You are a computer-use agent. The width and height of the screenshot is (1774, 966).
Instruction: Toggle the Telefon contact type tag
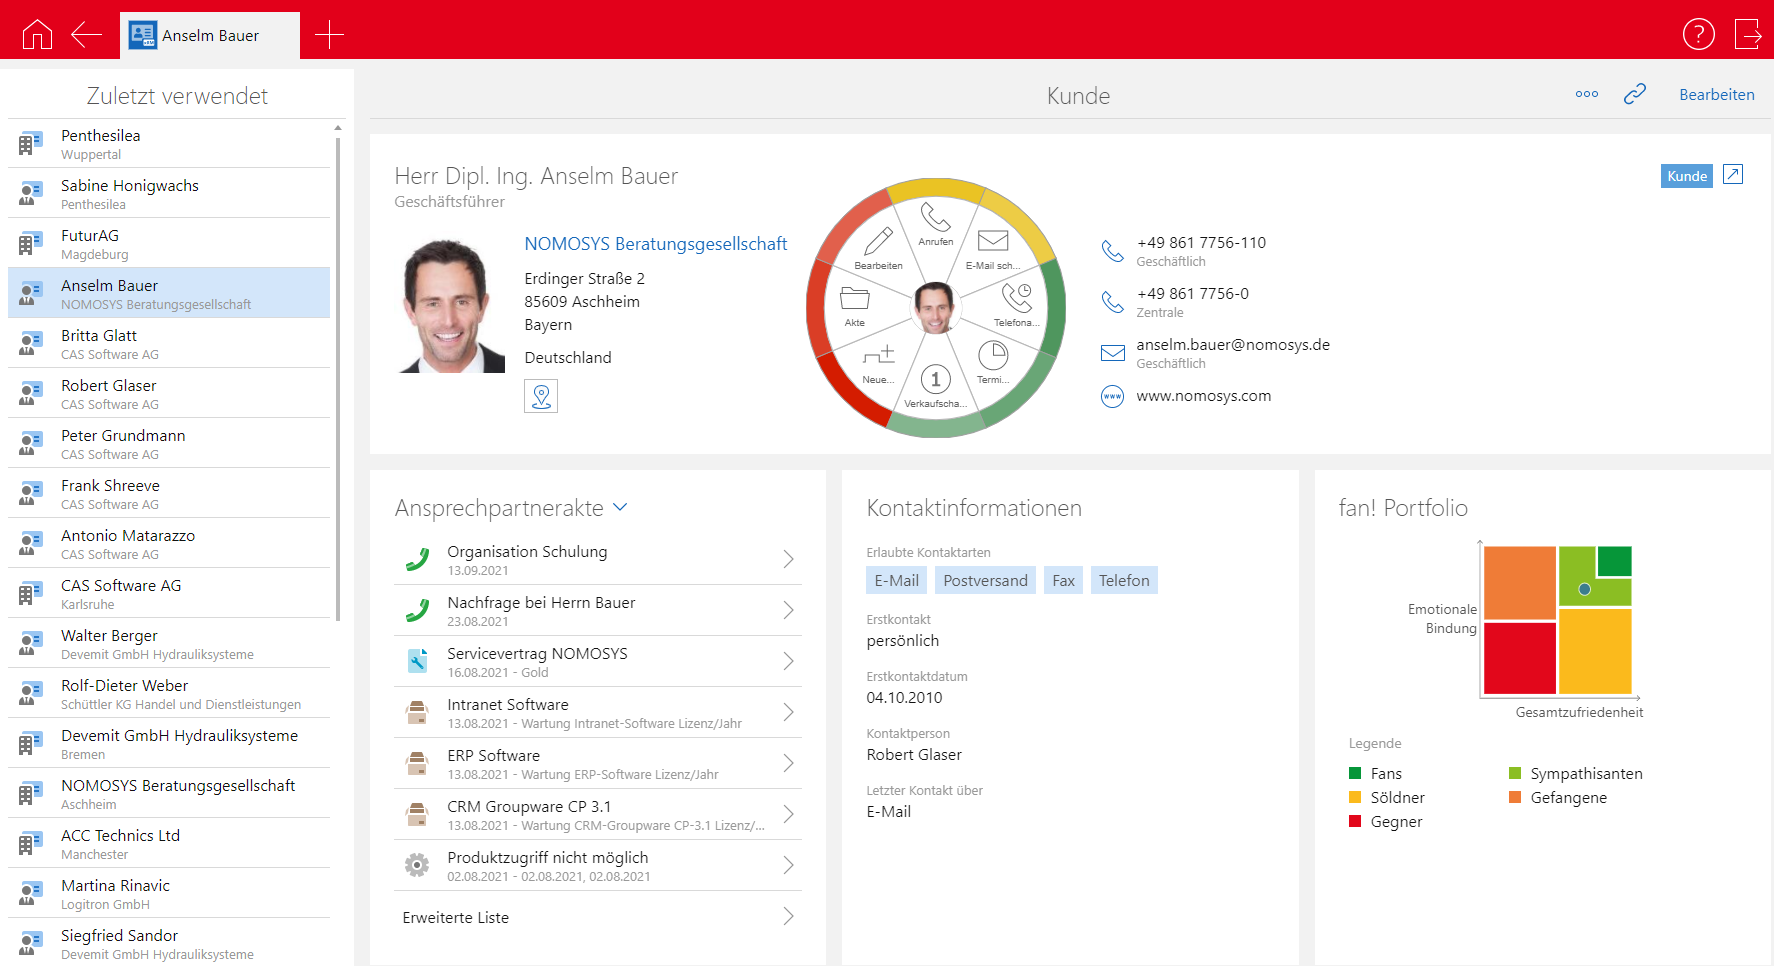pos(1124,580)
